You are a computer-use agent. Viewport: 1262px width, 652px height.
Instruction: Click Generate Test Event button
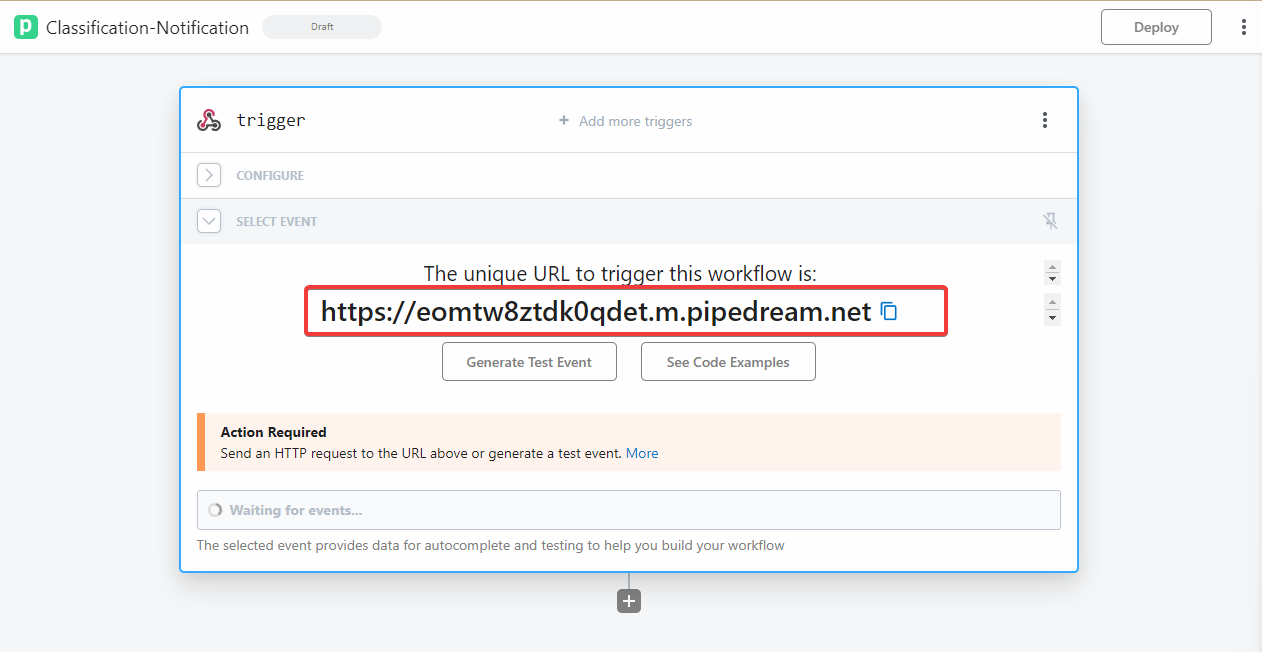click(529, 362)
